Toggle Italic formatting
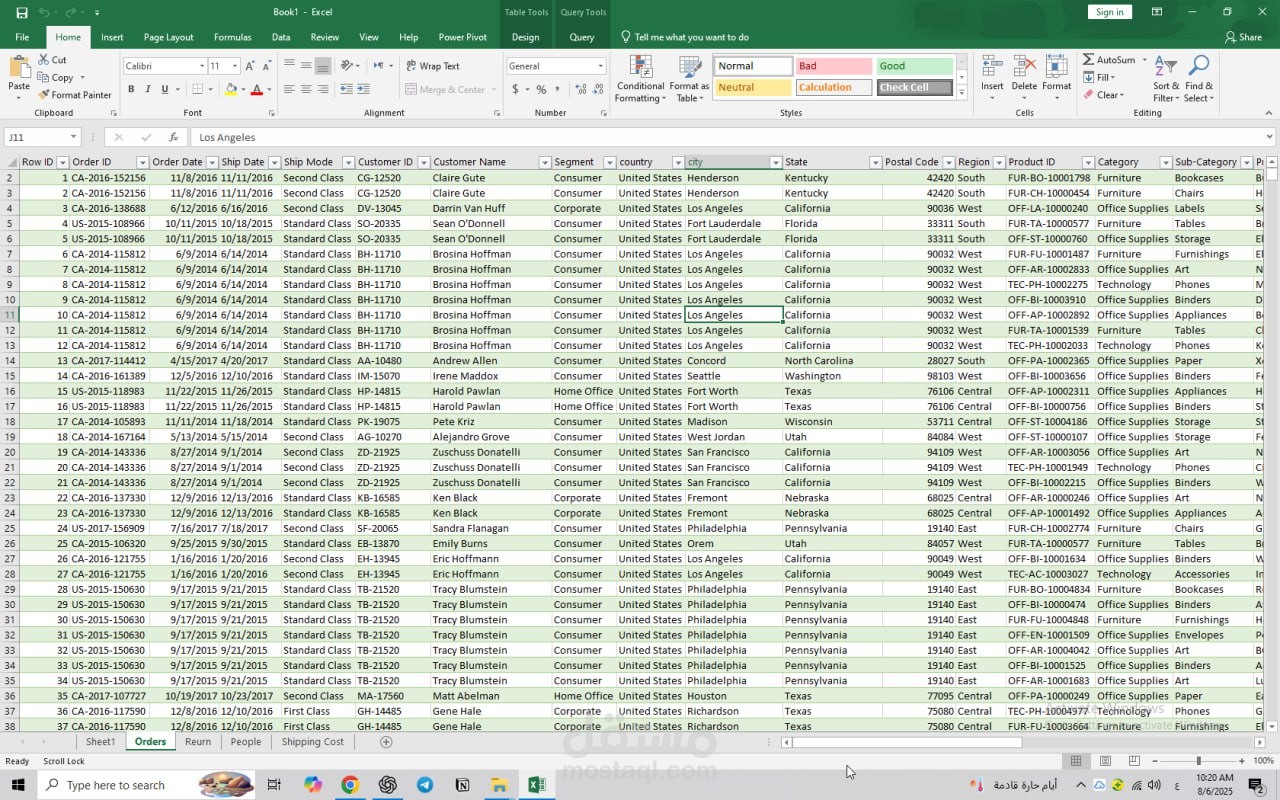Viewport: 1280px width, 800px height. 148,89
